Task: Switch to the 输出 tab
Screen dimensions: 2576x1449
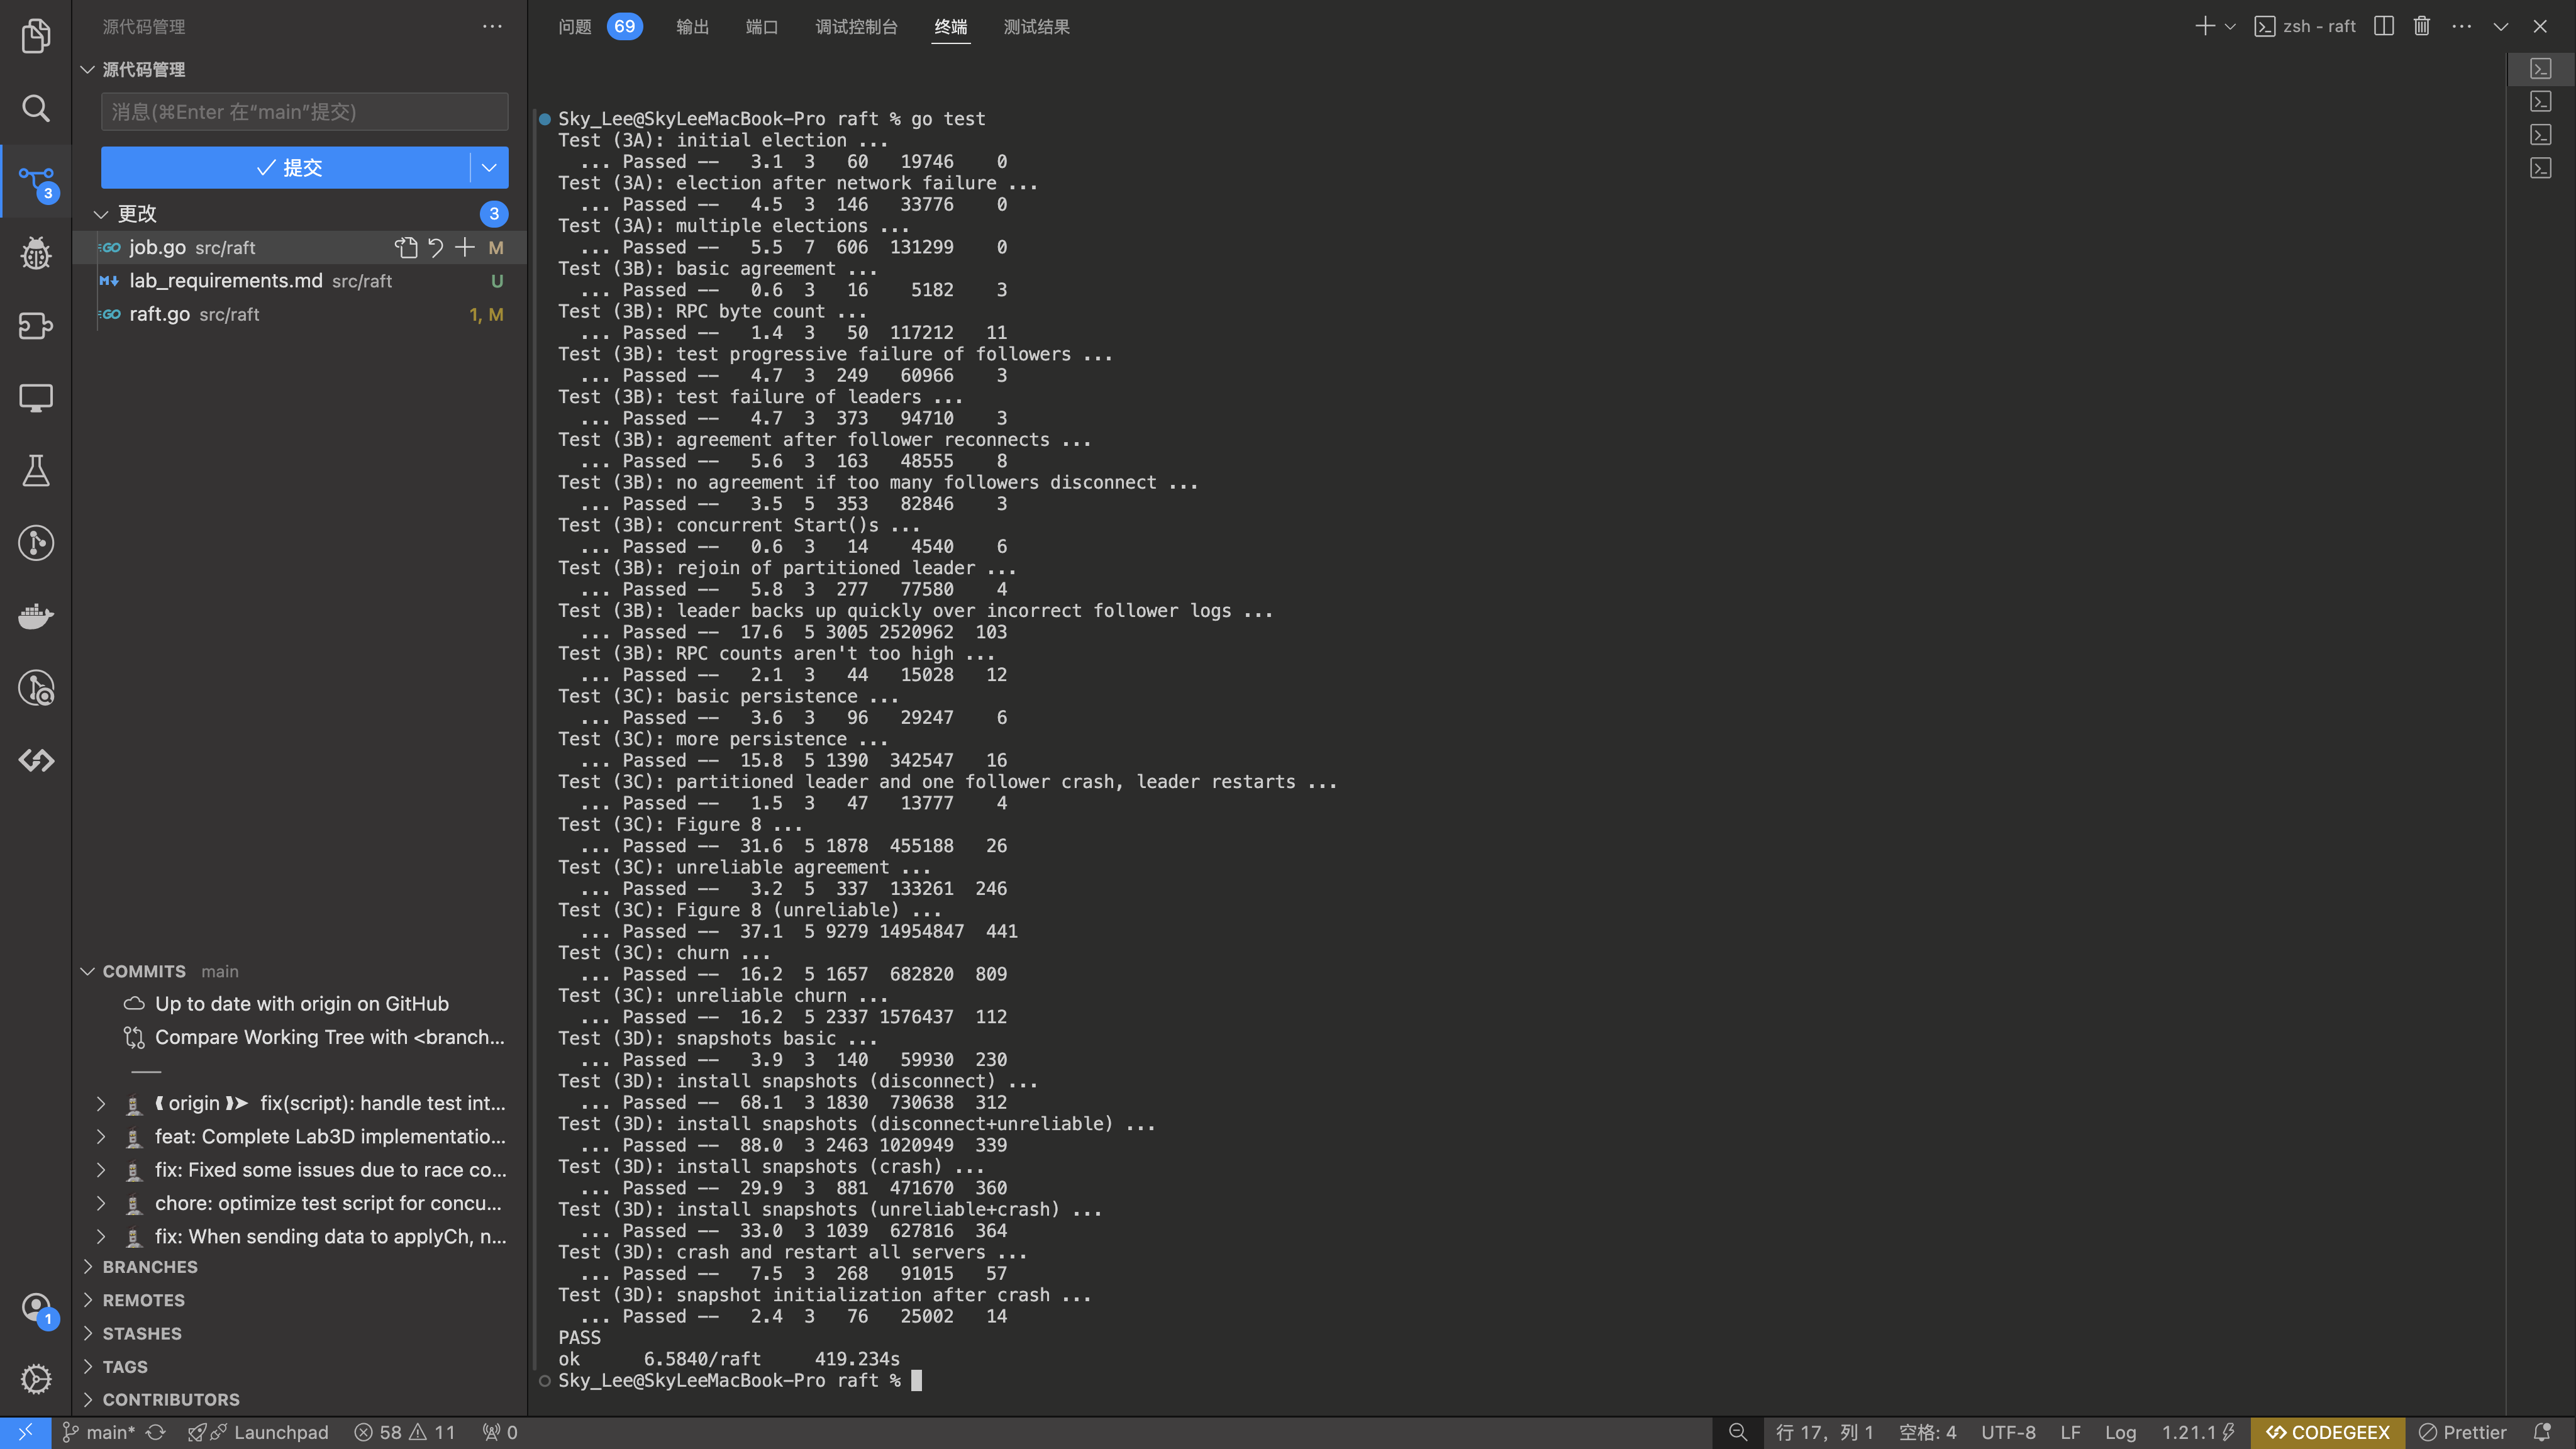Action: [692, 27]
